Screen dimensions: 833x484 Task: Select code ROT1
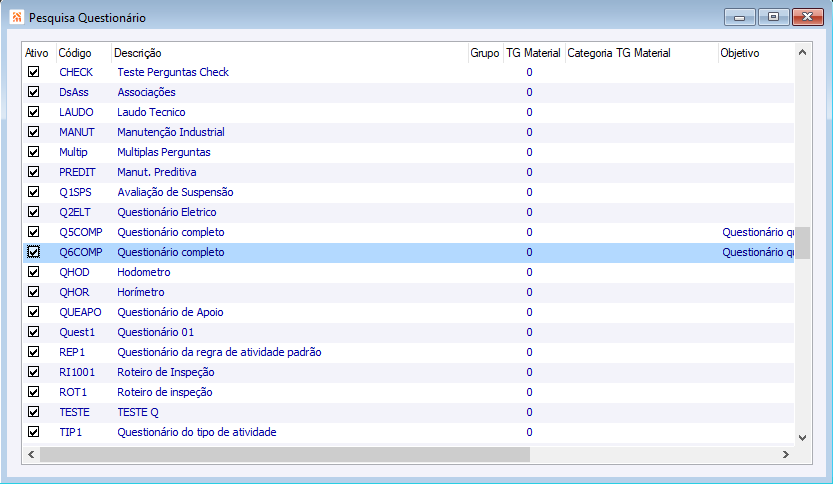[73, 392]
